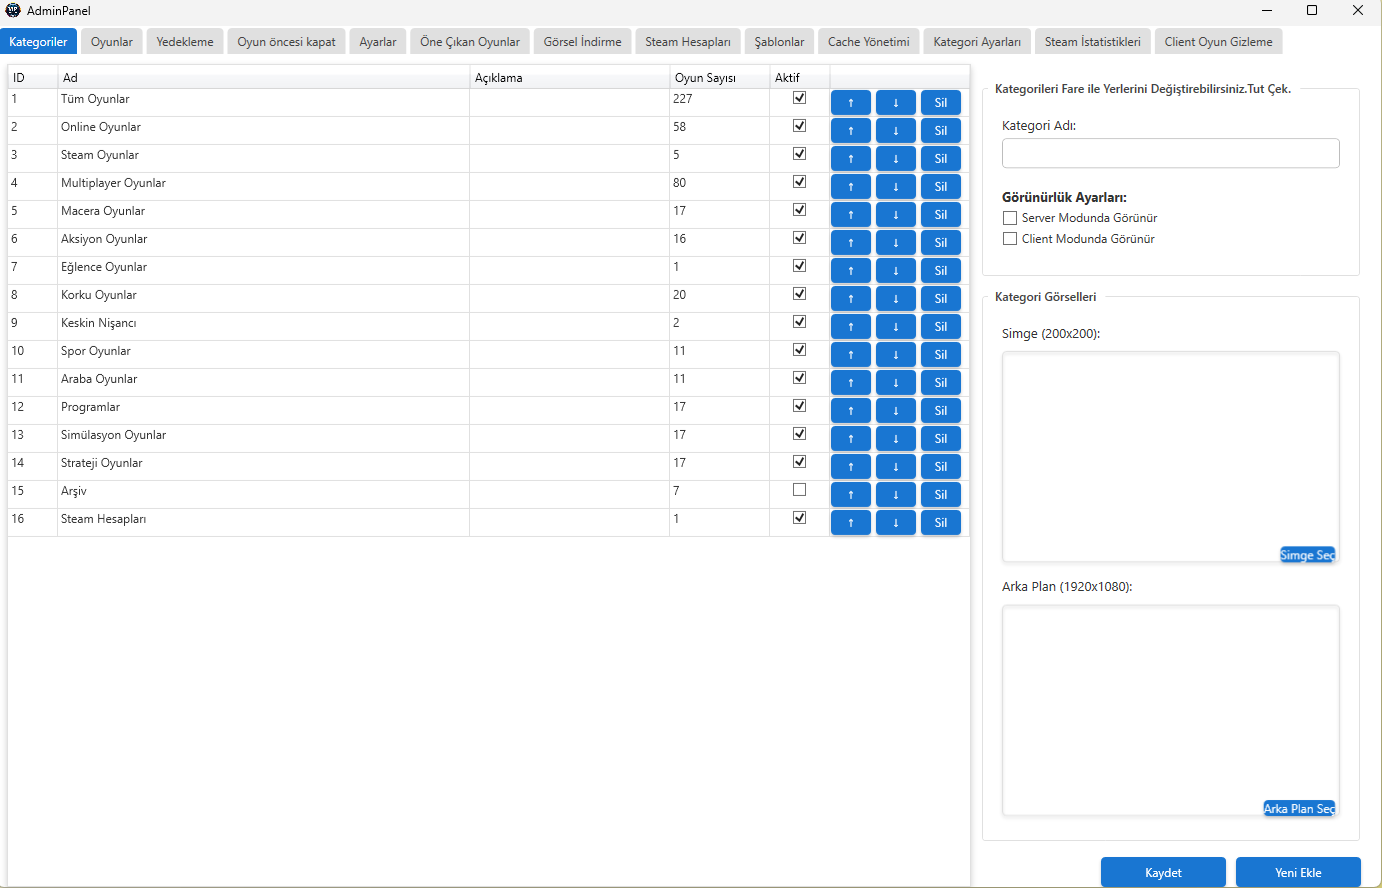Move Multiplayer Oyunlar row up
This screenshot has width=1382, height=888.
[x=851, y=186]
